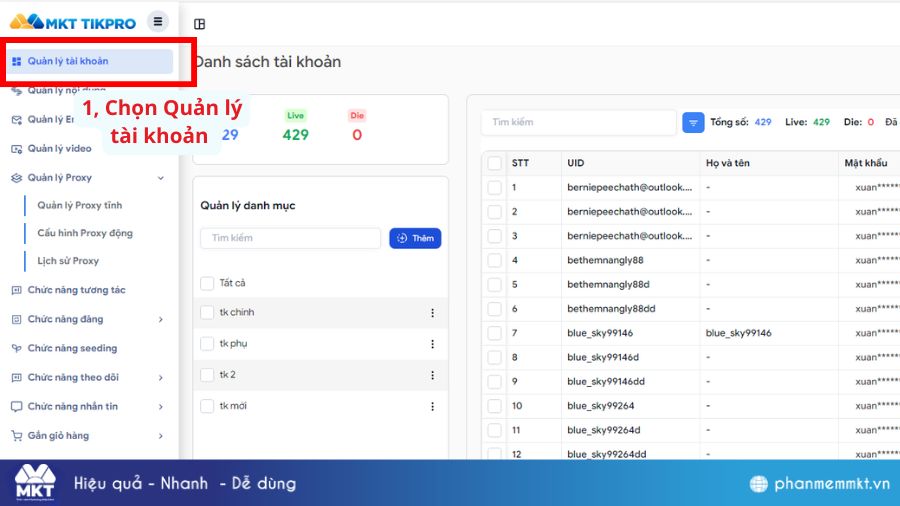The image size is (900, 506).
Task: Click the Họ và tên column header
Action: pyautogui.click(x=728, y=163)
